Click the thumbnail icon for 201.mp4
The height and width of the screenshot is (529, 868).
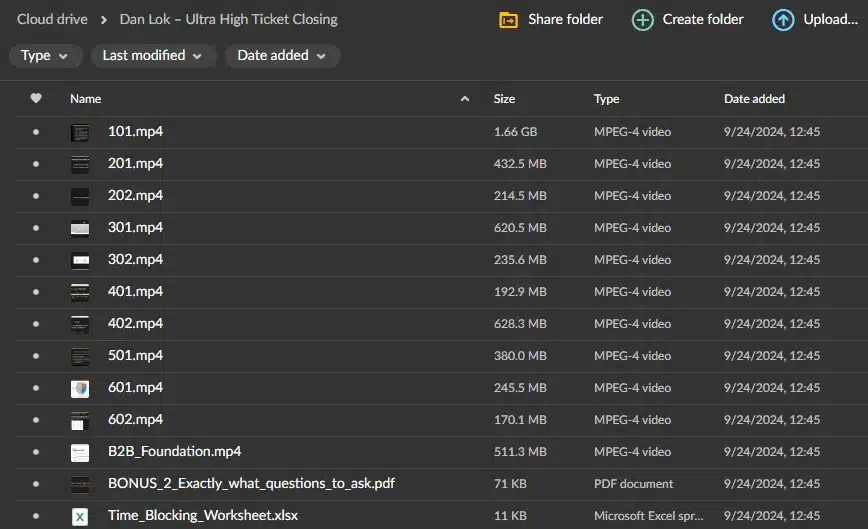tap(80, 164)
